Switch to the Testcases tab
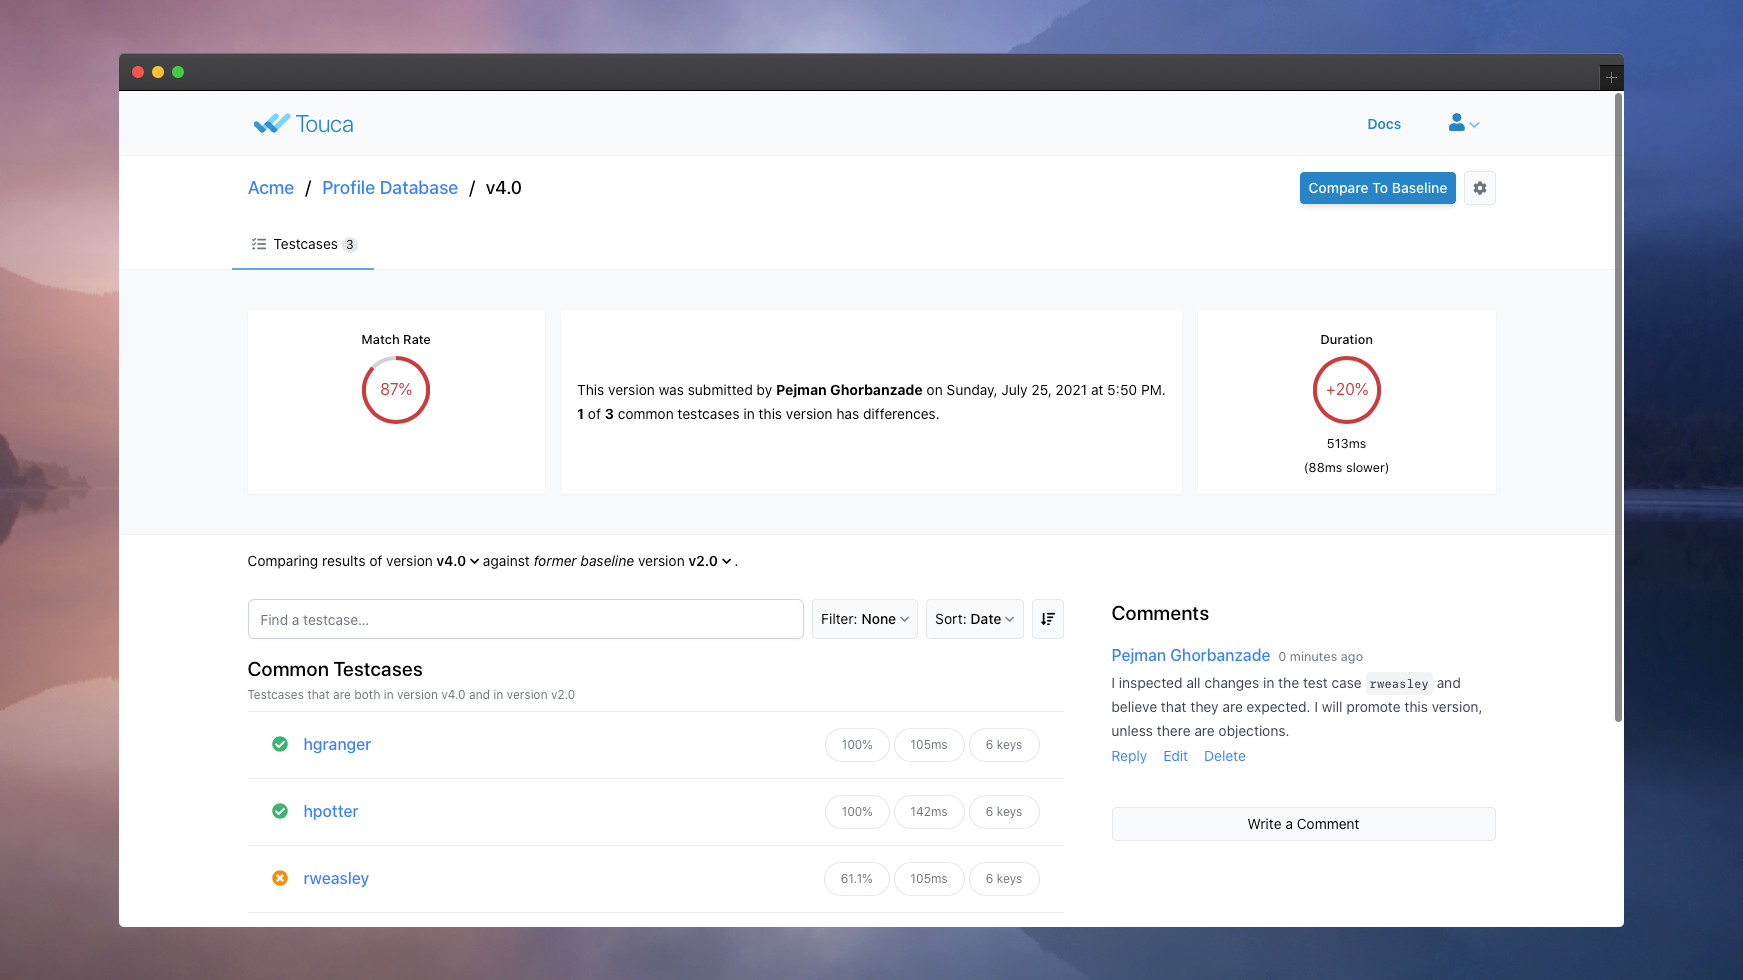 [303, 244]
